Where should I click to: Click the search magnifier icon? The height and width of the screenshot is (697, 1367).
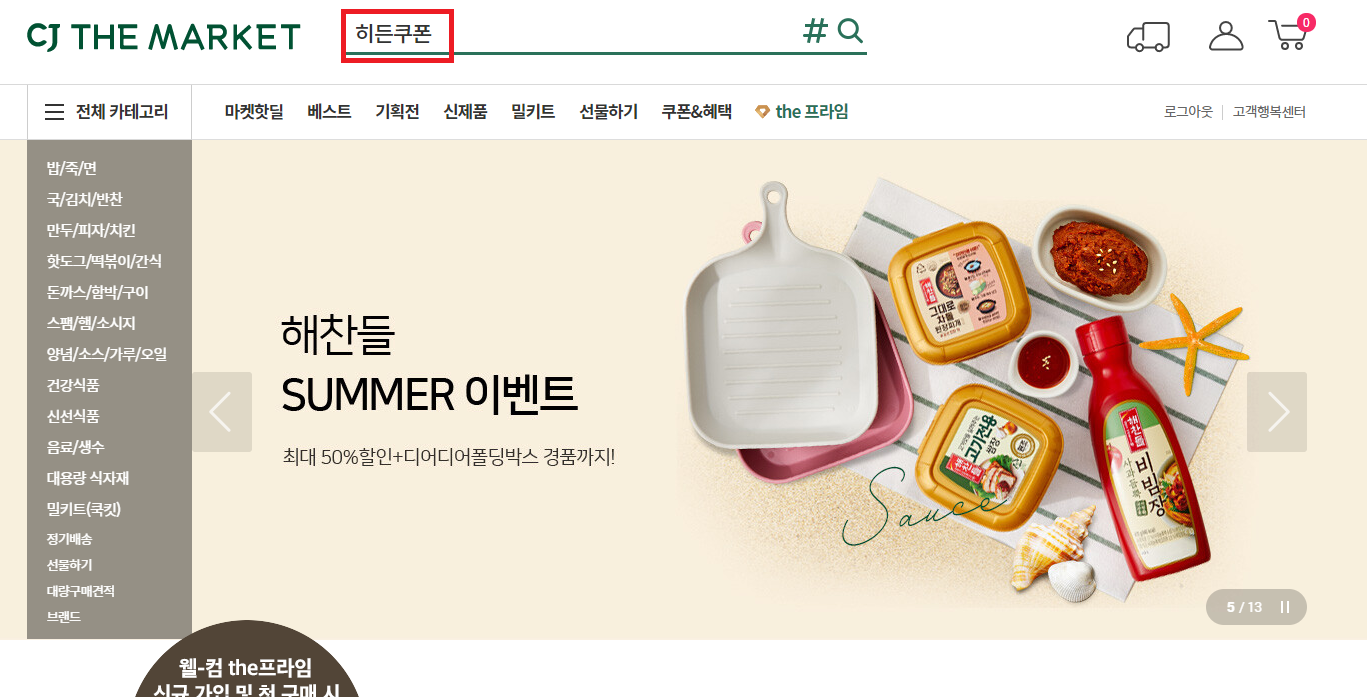850,31
